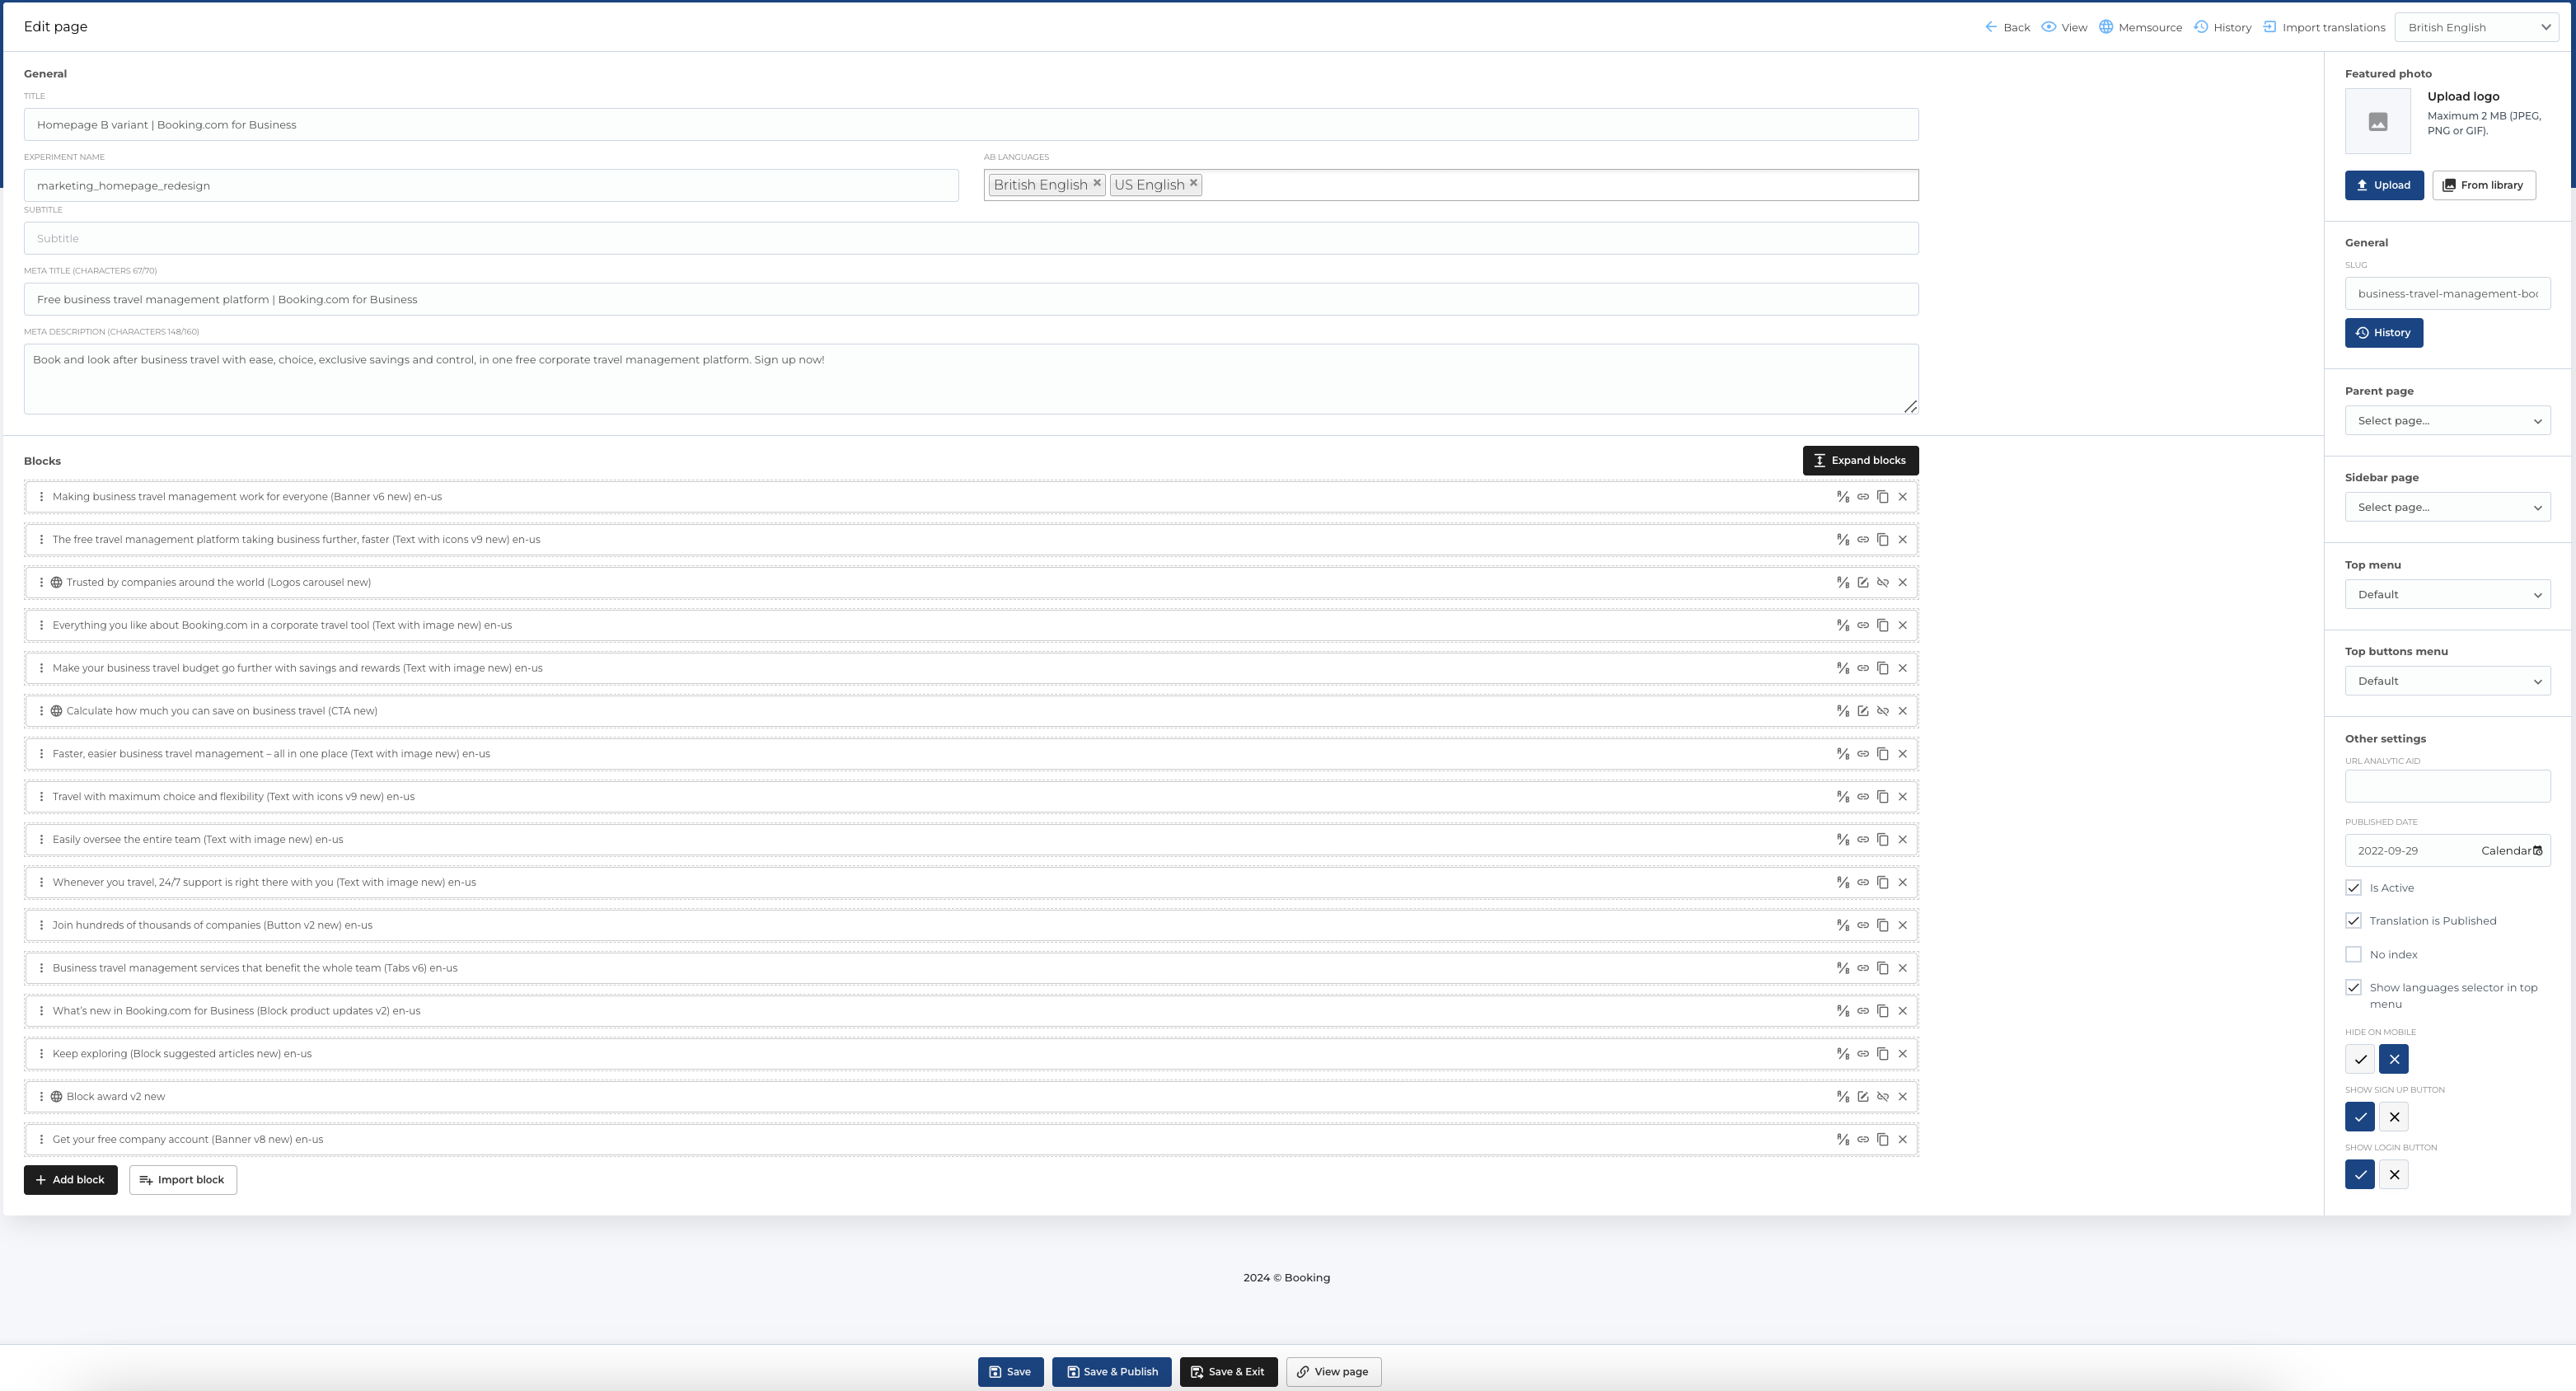
Task: Click into the Subtitle input field
Action: [970, 239]
